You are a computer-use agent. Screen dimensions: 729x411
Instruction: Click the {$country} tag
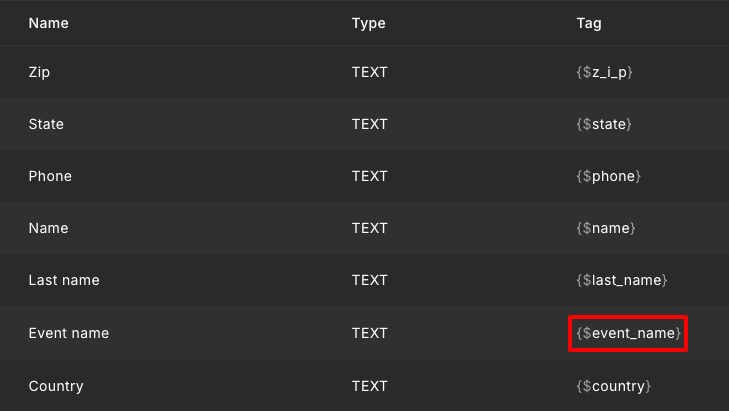(614, 386)
